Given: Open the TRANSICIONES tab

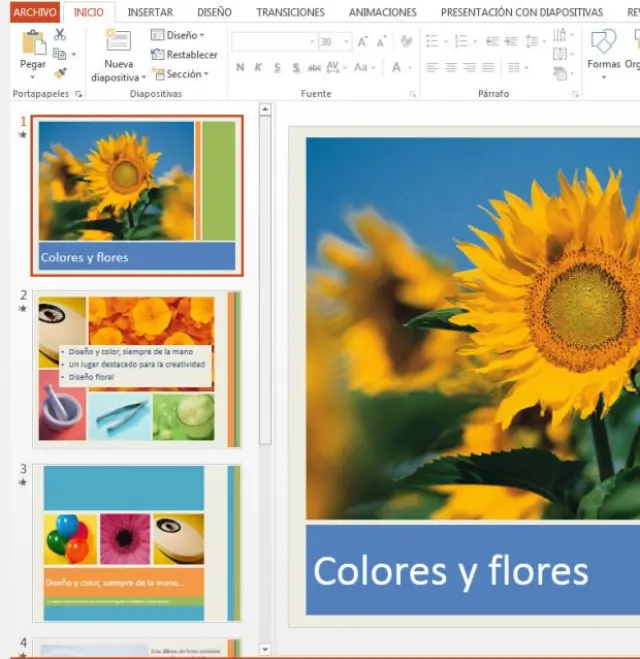Looking at the screenshot, I should (290, 12).
